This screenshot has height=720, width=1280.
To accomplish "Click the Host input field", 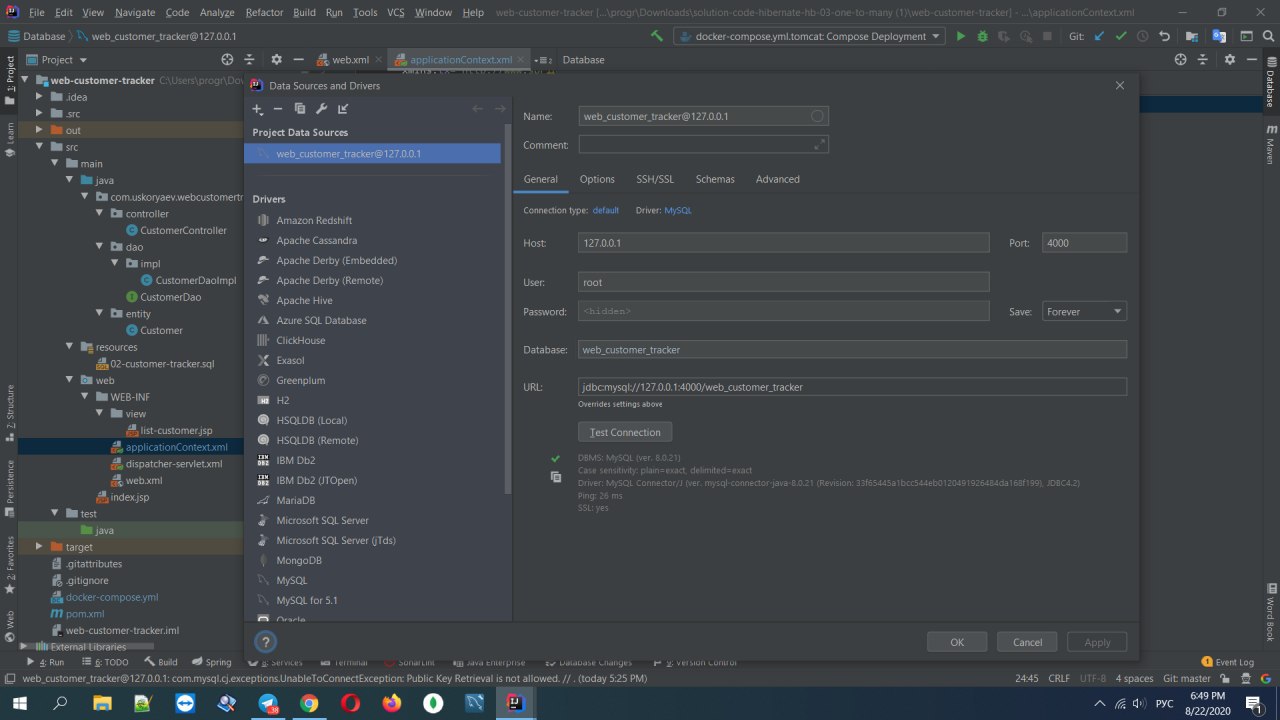I will pos(784,243).
